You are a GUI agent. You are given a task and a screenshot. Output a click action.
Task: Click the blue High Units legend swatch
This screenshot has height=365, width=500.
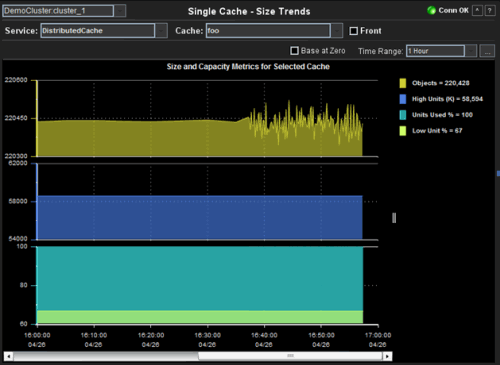(403, 99)
